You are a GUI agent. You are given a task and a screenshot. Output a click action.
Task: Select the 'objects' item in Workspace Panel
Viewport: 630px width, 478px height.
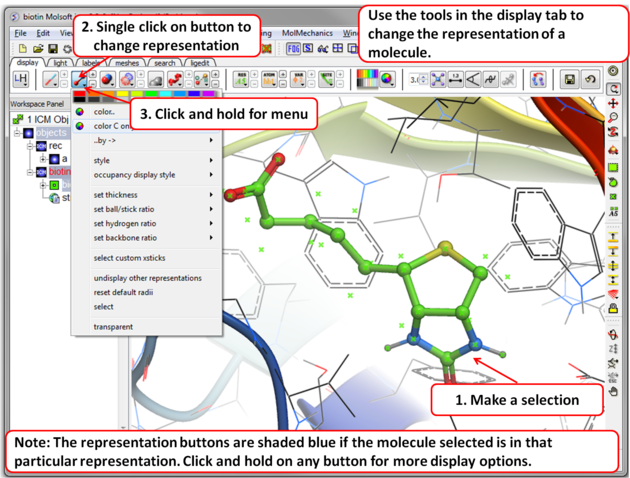pyautogui.click(x=50, y=133)
